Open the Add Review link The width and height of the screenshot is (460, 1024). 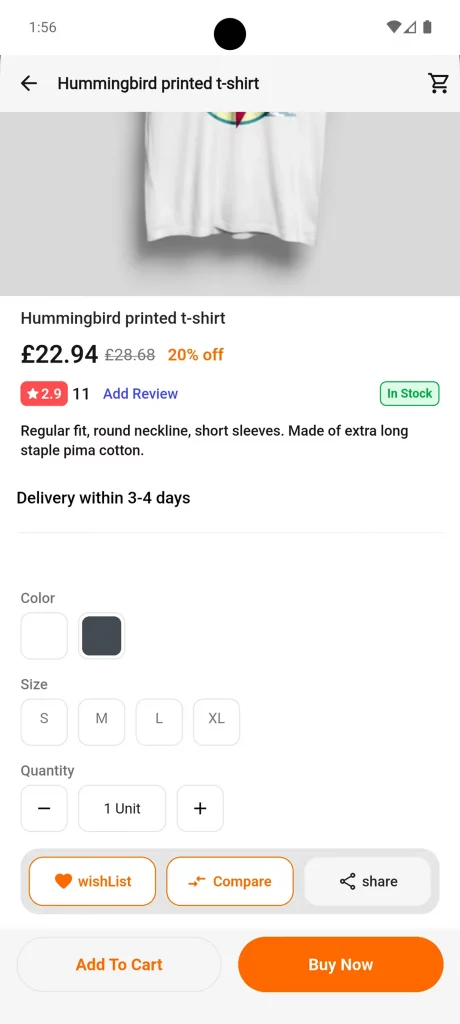coord(140,393)
